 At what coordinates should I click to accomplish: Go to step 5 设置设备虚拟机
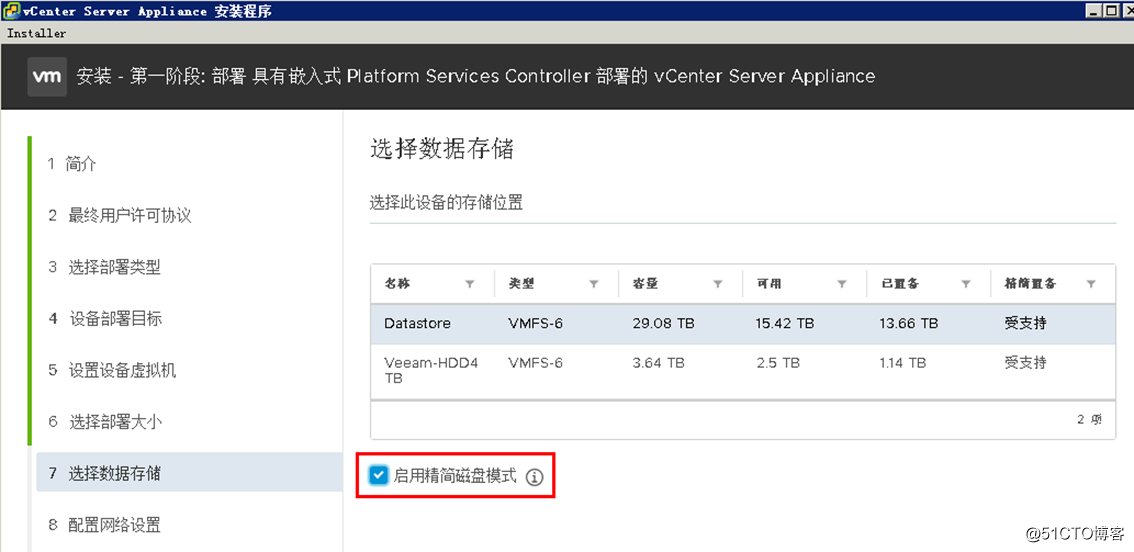[112, 370]
